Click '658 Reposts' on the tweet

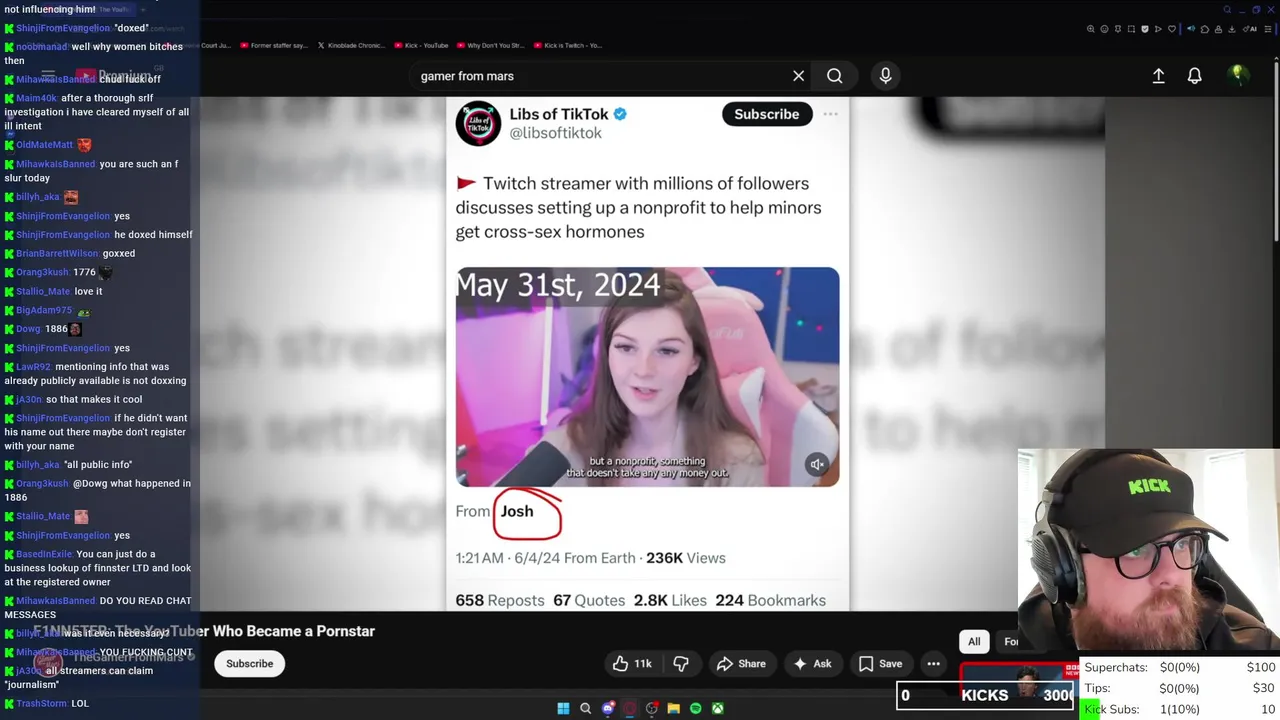coord(500,600)
